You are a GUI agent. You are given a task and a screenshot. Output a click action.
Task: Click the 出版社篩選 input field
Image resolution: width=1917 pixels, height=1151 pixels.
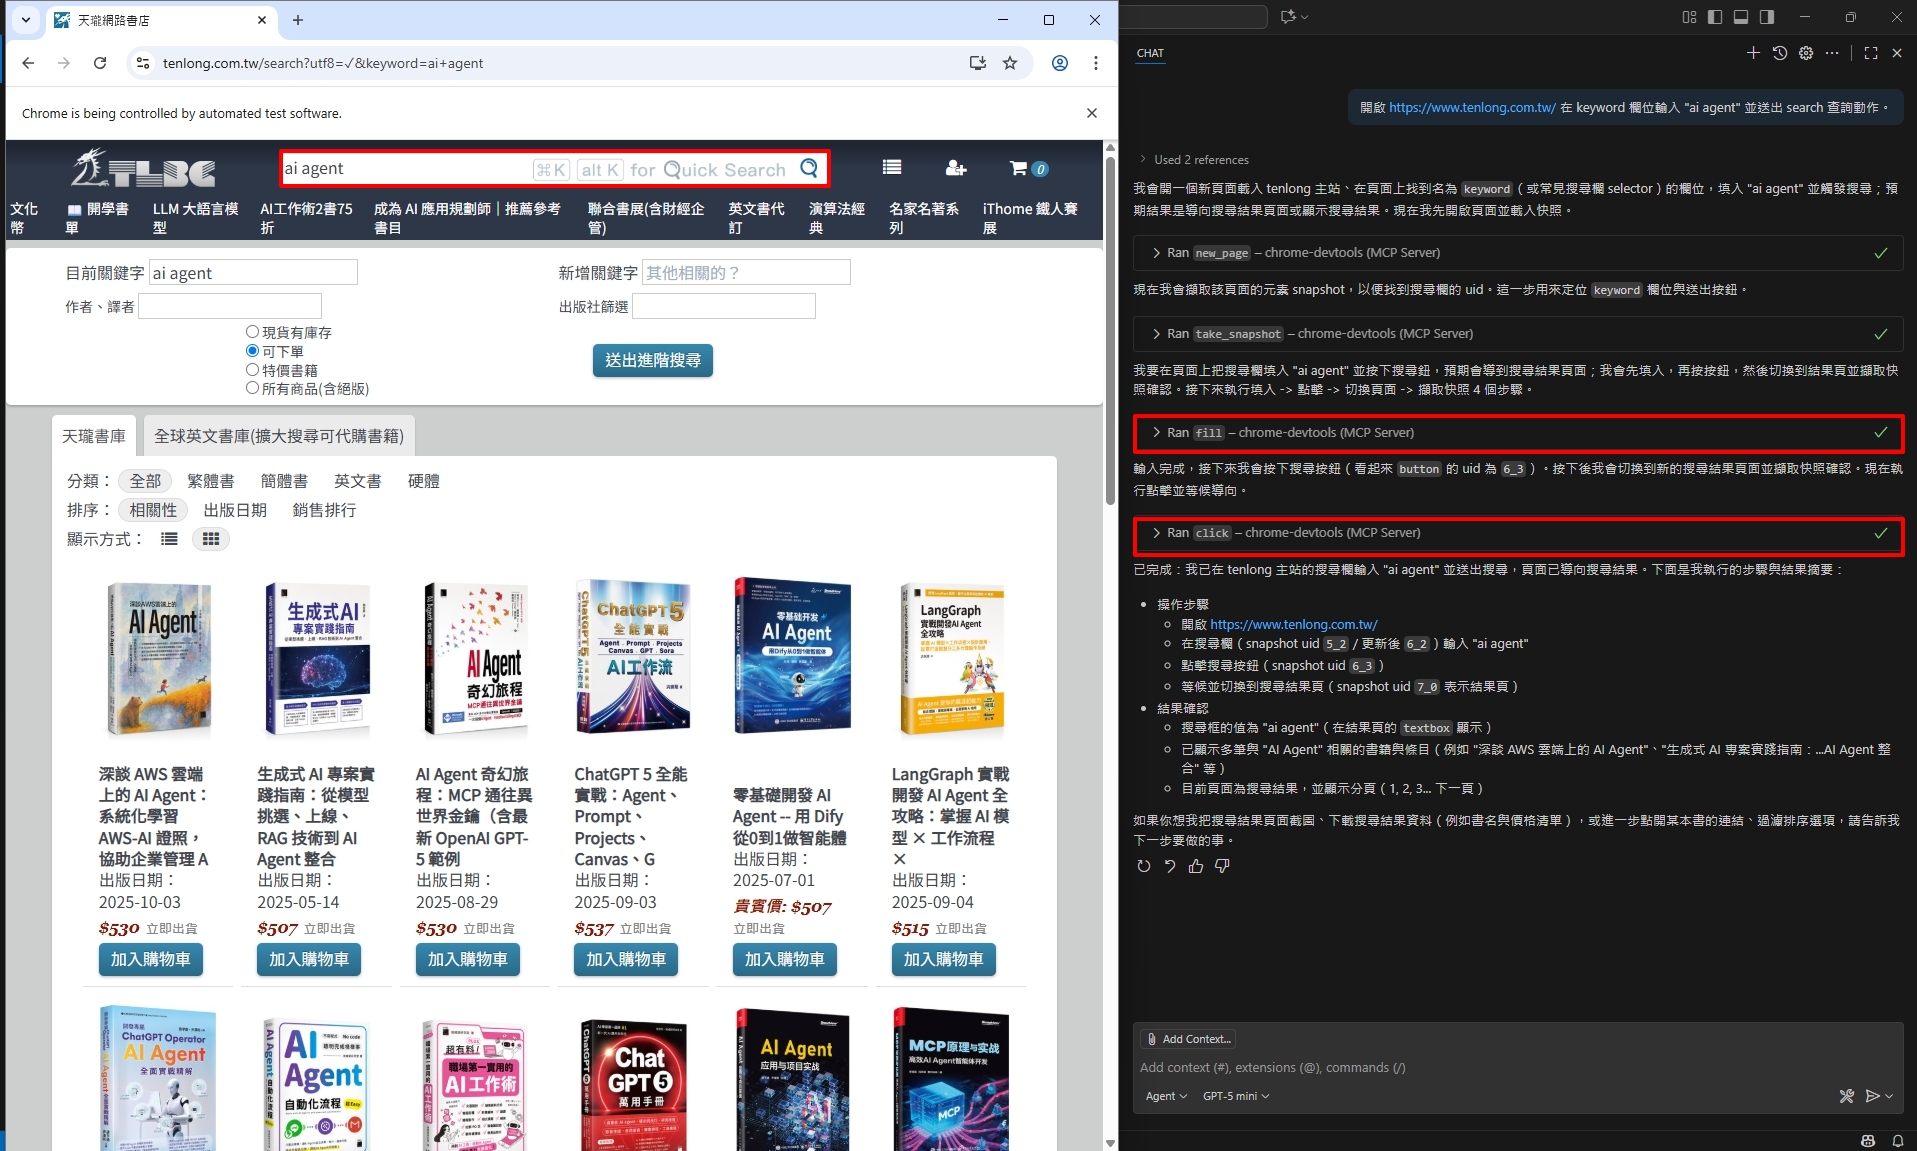tap(723, 306)
